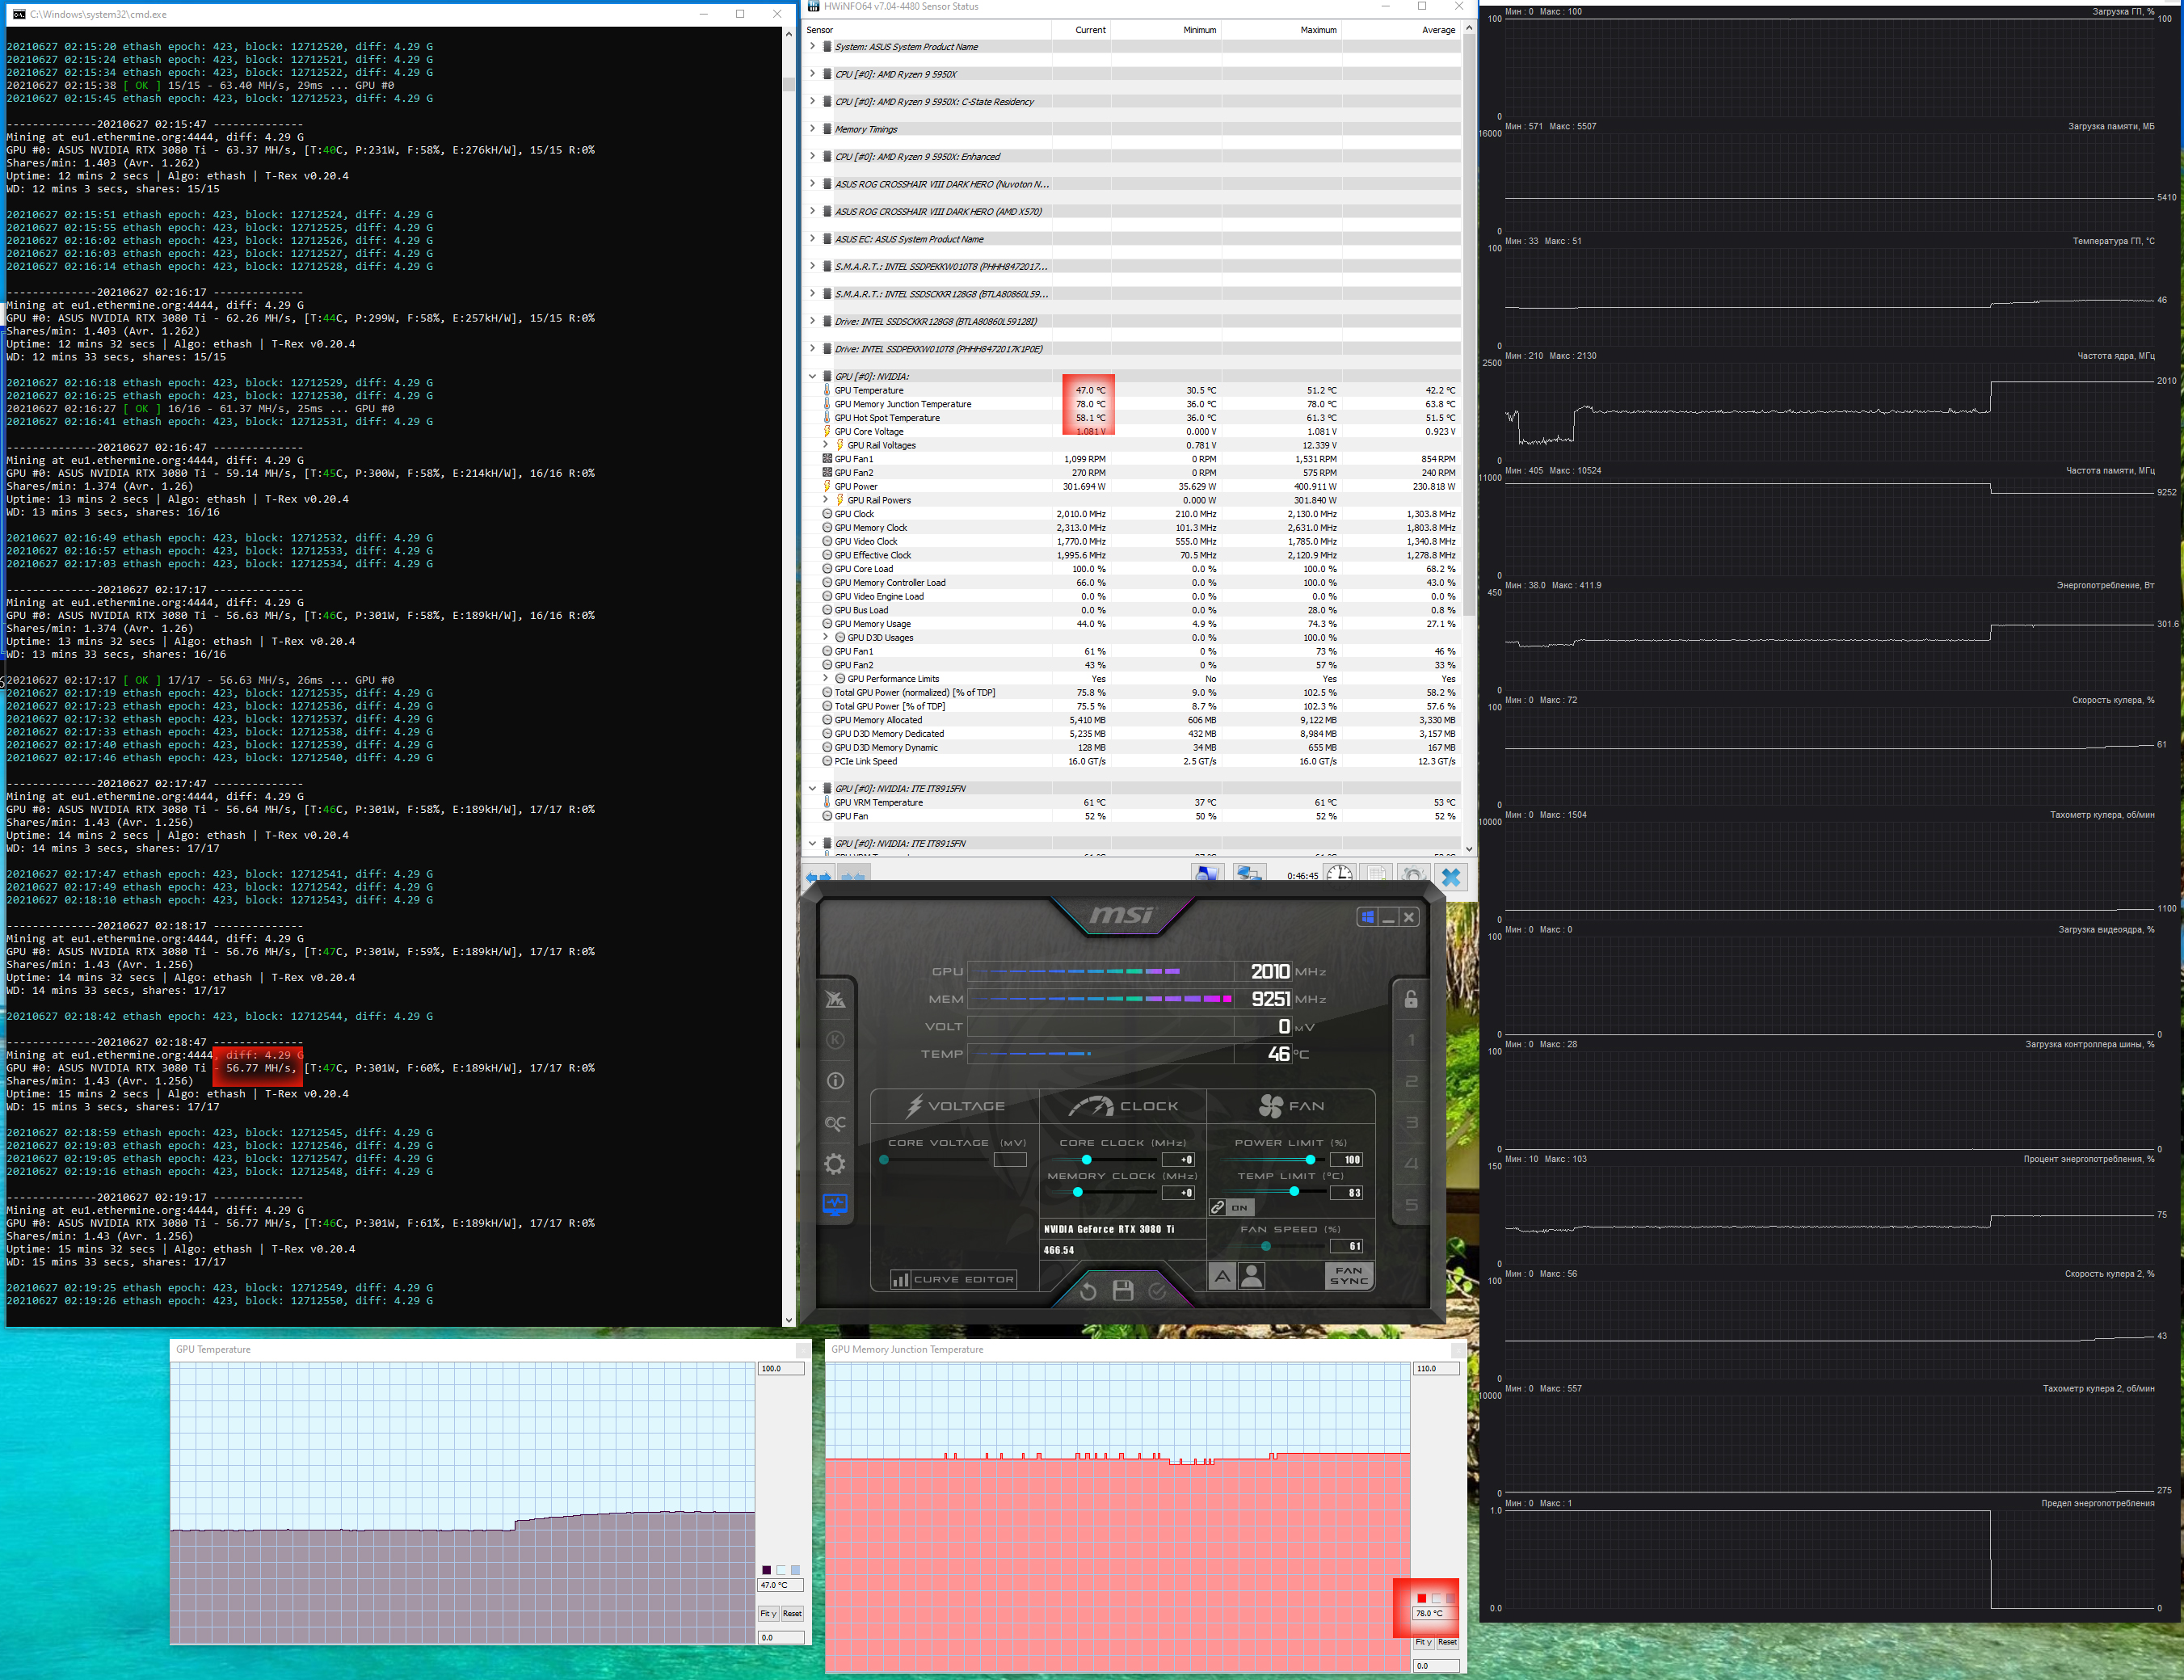Image resolution: width=2184 pixels, height=1680 pixels.
Task: Toggle the FAN SYNC button
Action: click(1348, 1276)
